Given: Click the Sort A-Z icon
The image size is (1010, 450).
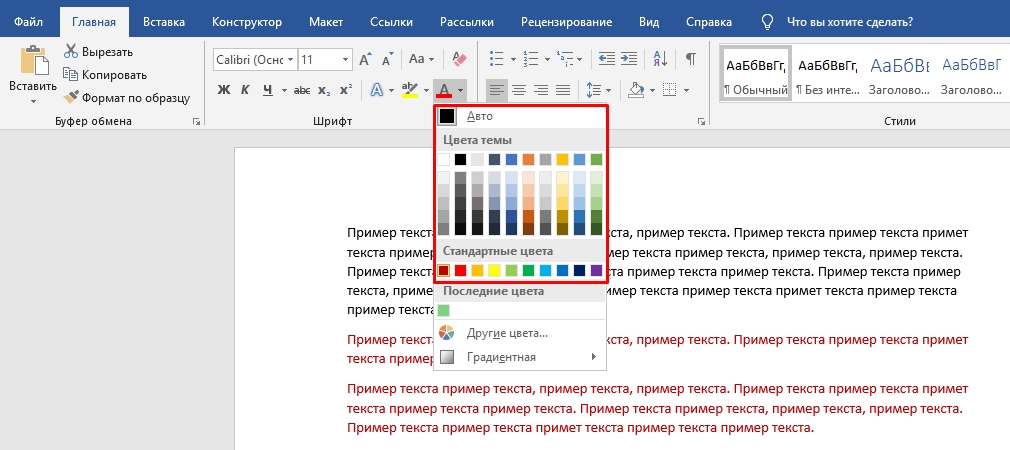Looking at the screenshot, I should (x=662, y=60).
